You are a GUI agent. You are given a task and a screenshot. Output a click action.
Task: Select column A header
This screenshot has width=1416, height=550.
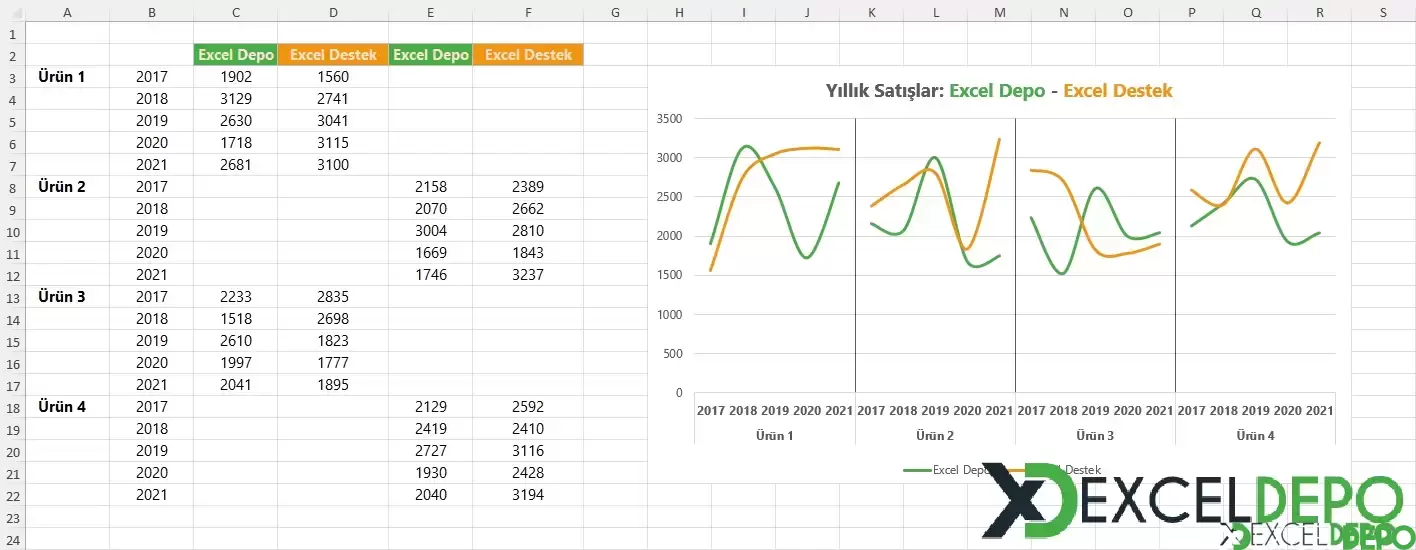[x=67, y=11]
